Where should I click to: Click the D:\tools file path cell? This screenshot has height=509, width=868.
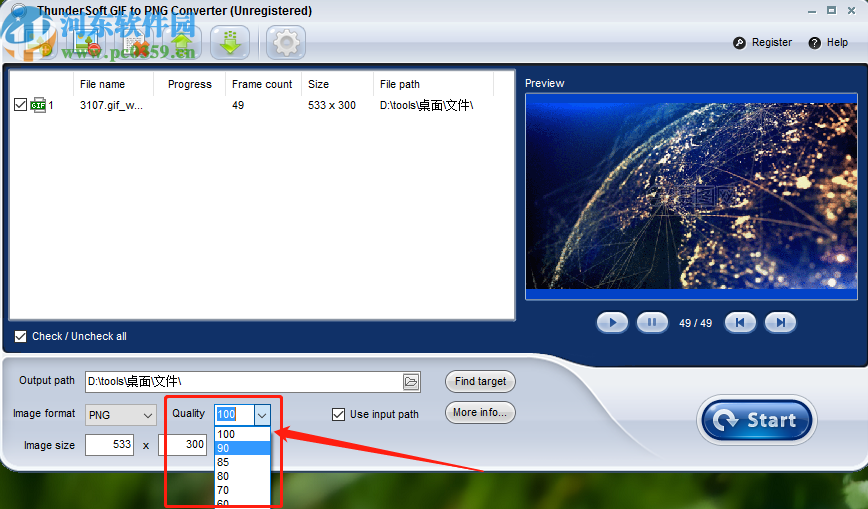pyautogui.click(x=426, y=105)
